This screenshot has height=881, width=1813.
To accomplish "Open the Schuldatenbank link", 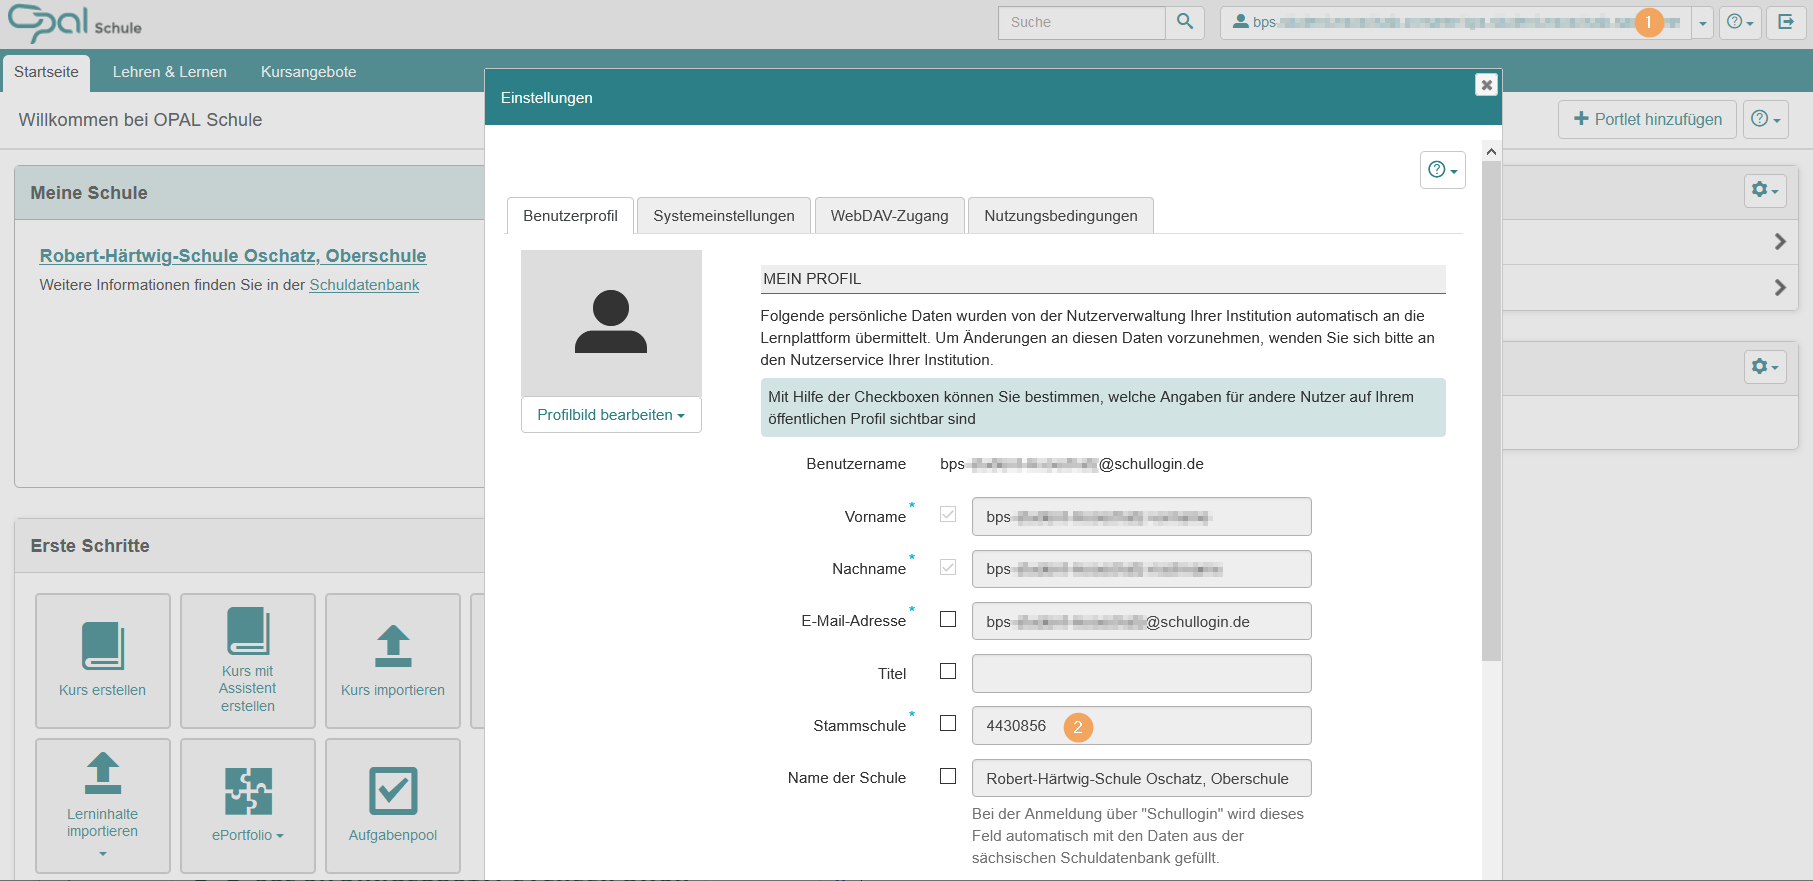I will pos(364,285).
